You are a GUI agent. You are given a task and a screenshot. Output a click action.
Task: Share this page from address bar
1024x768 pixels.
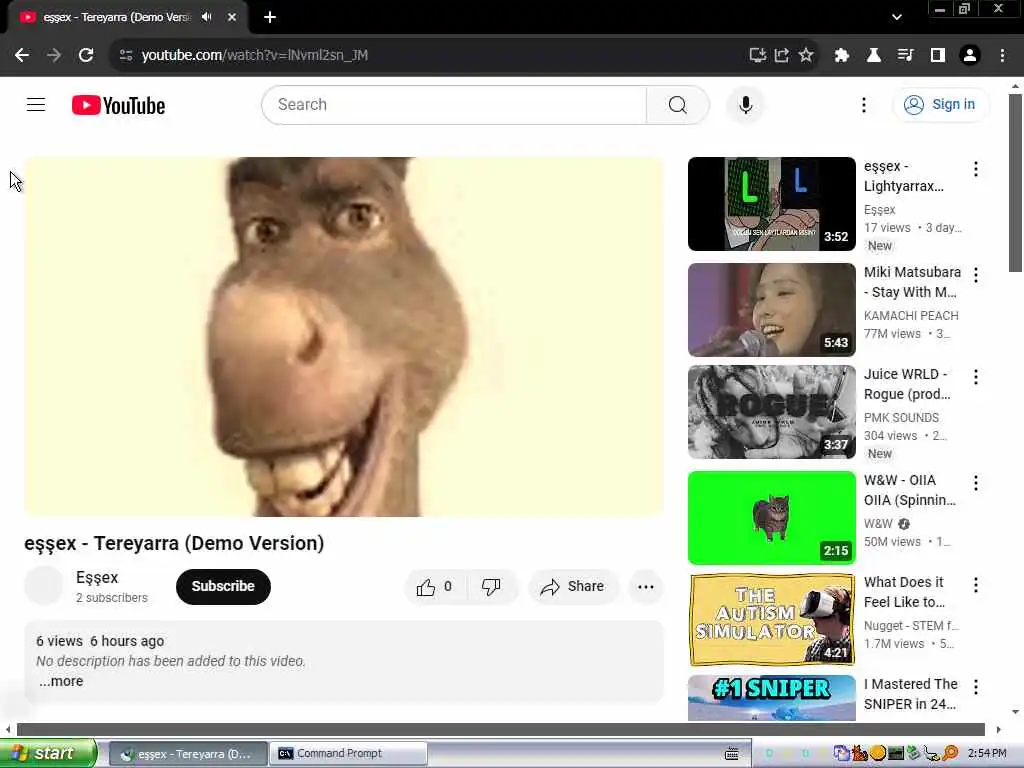tap(782, 55)
